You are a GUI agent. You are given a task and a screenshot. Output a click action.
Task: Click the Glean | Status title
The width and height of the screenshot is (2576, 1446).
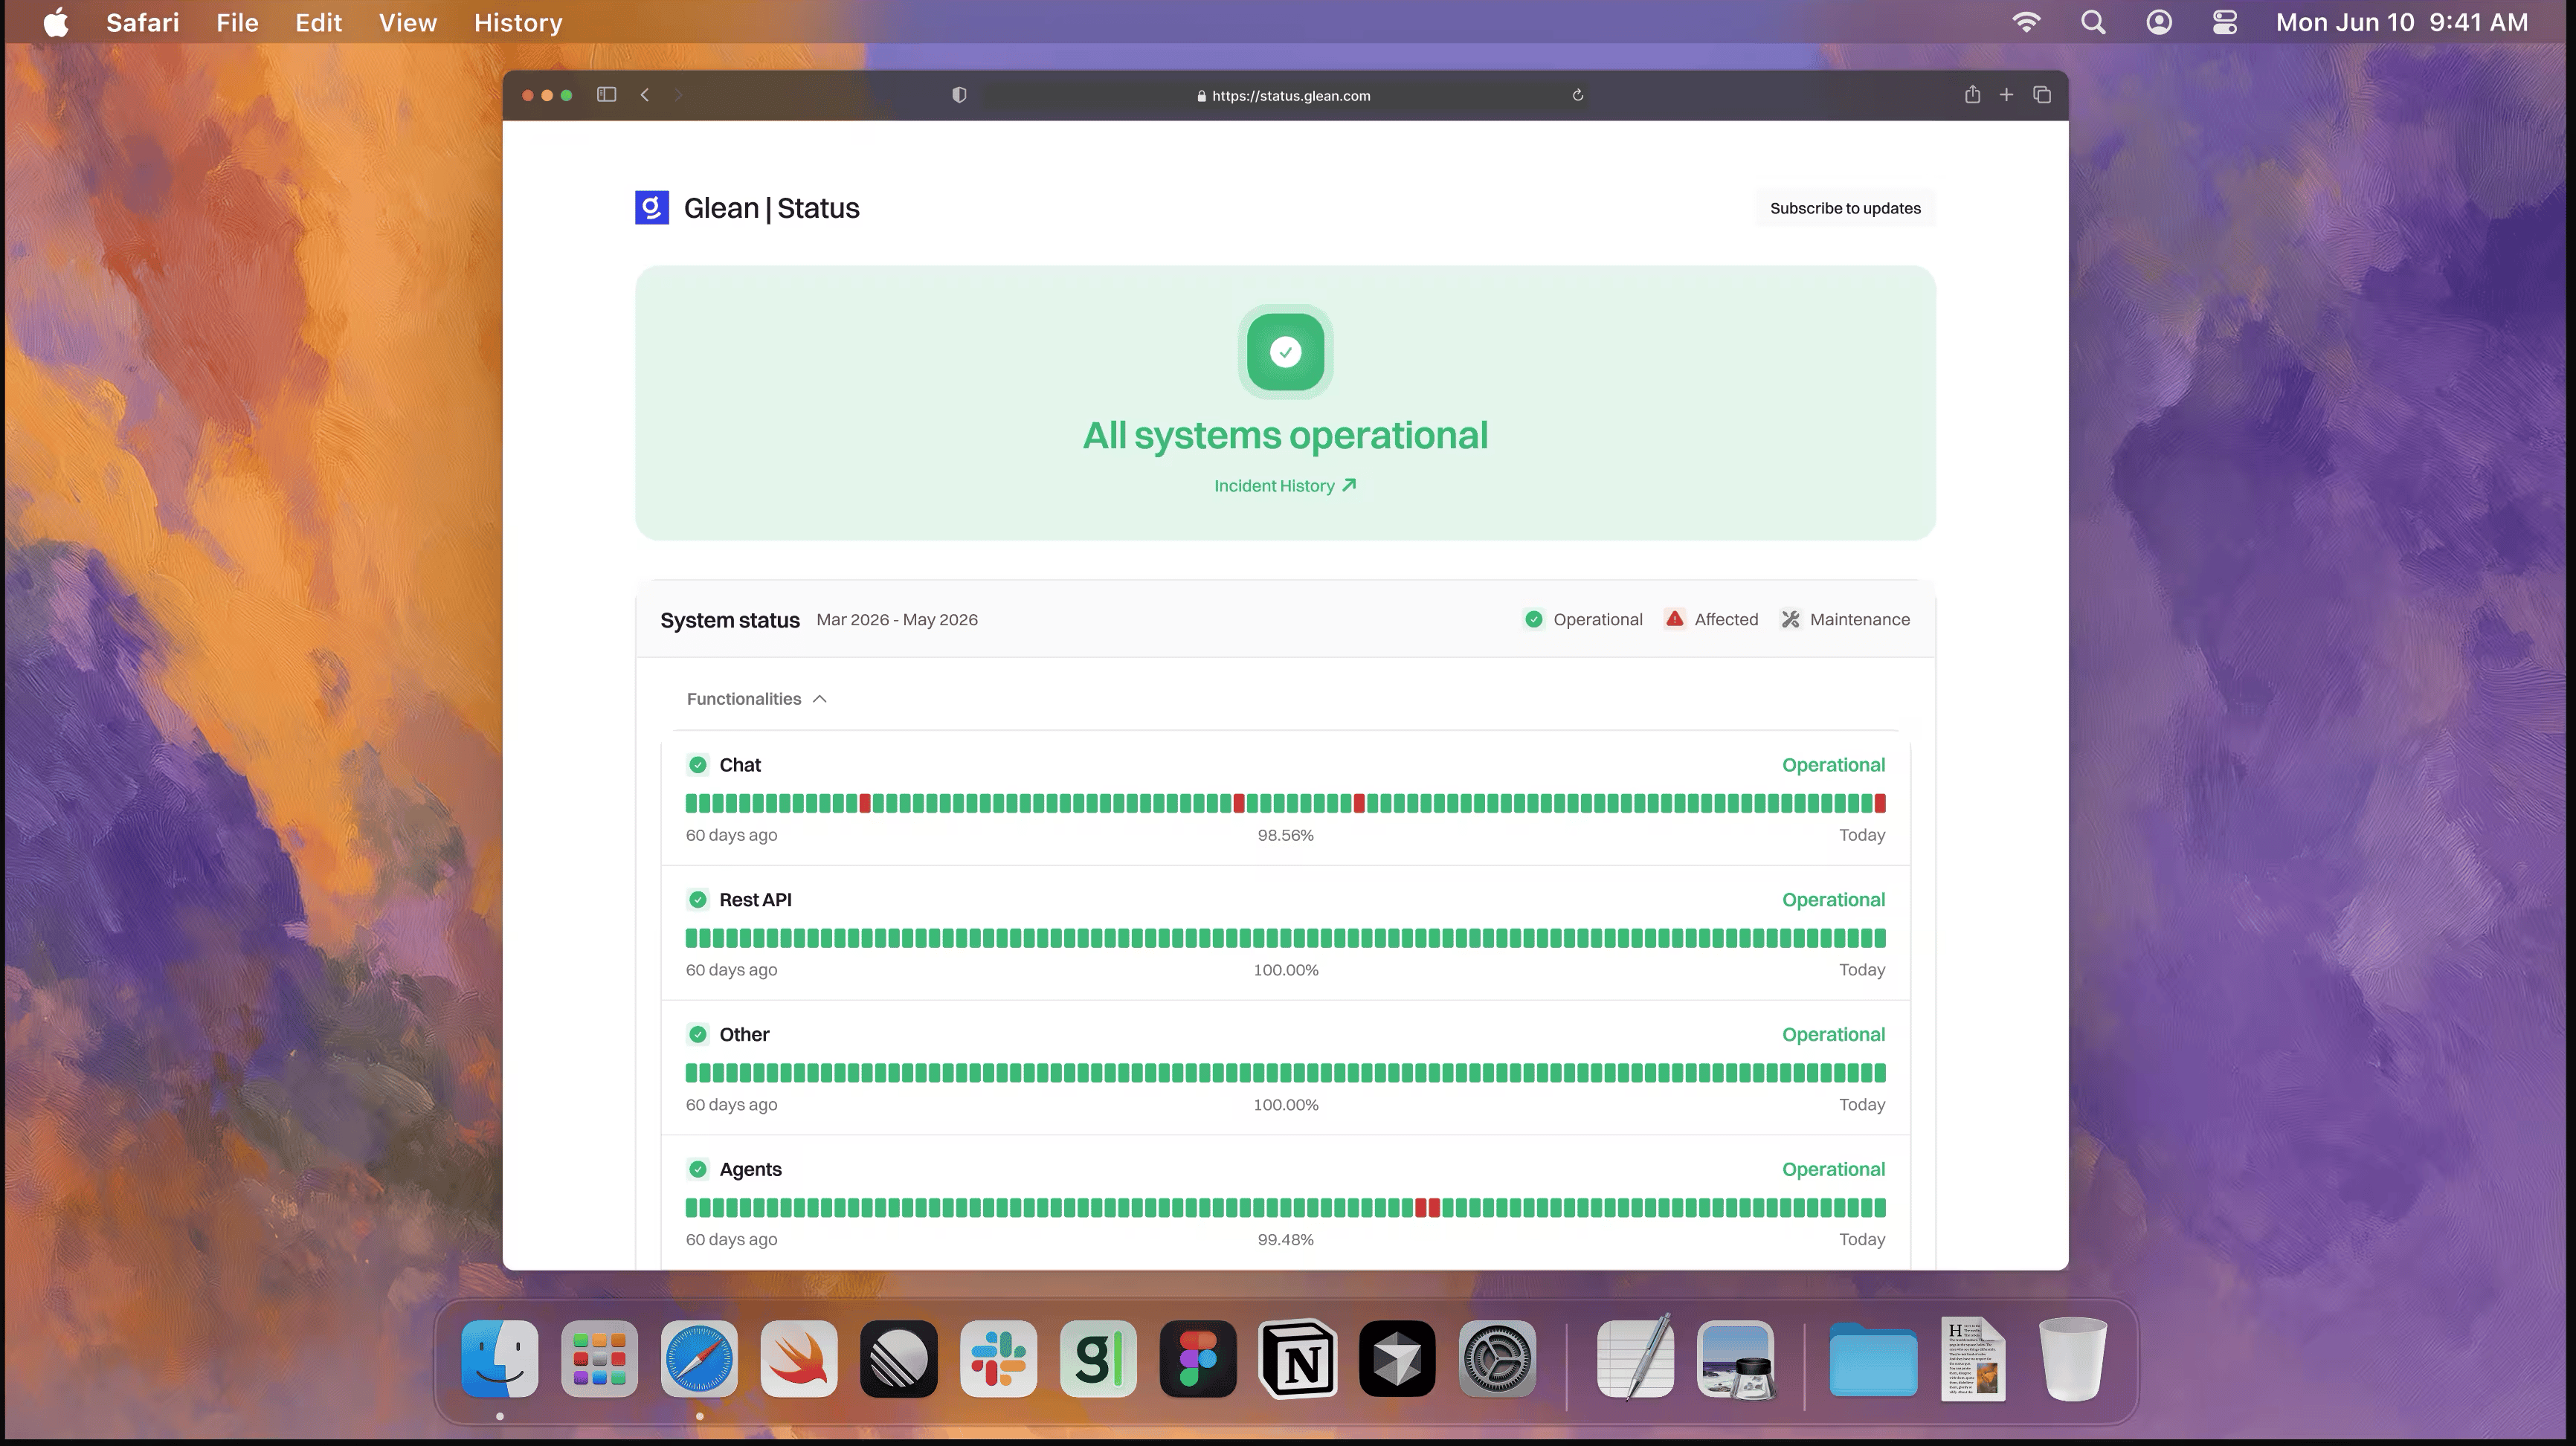pyautogui.click(x=771, y=208)
